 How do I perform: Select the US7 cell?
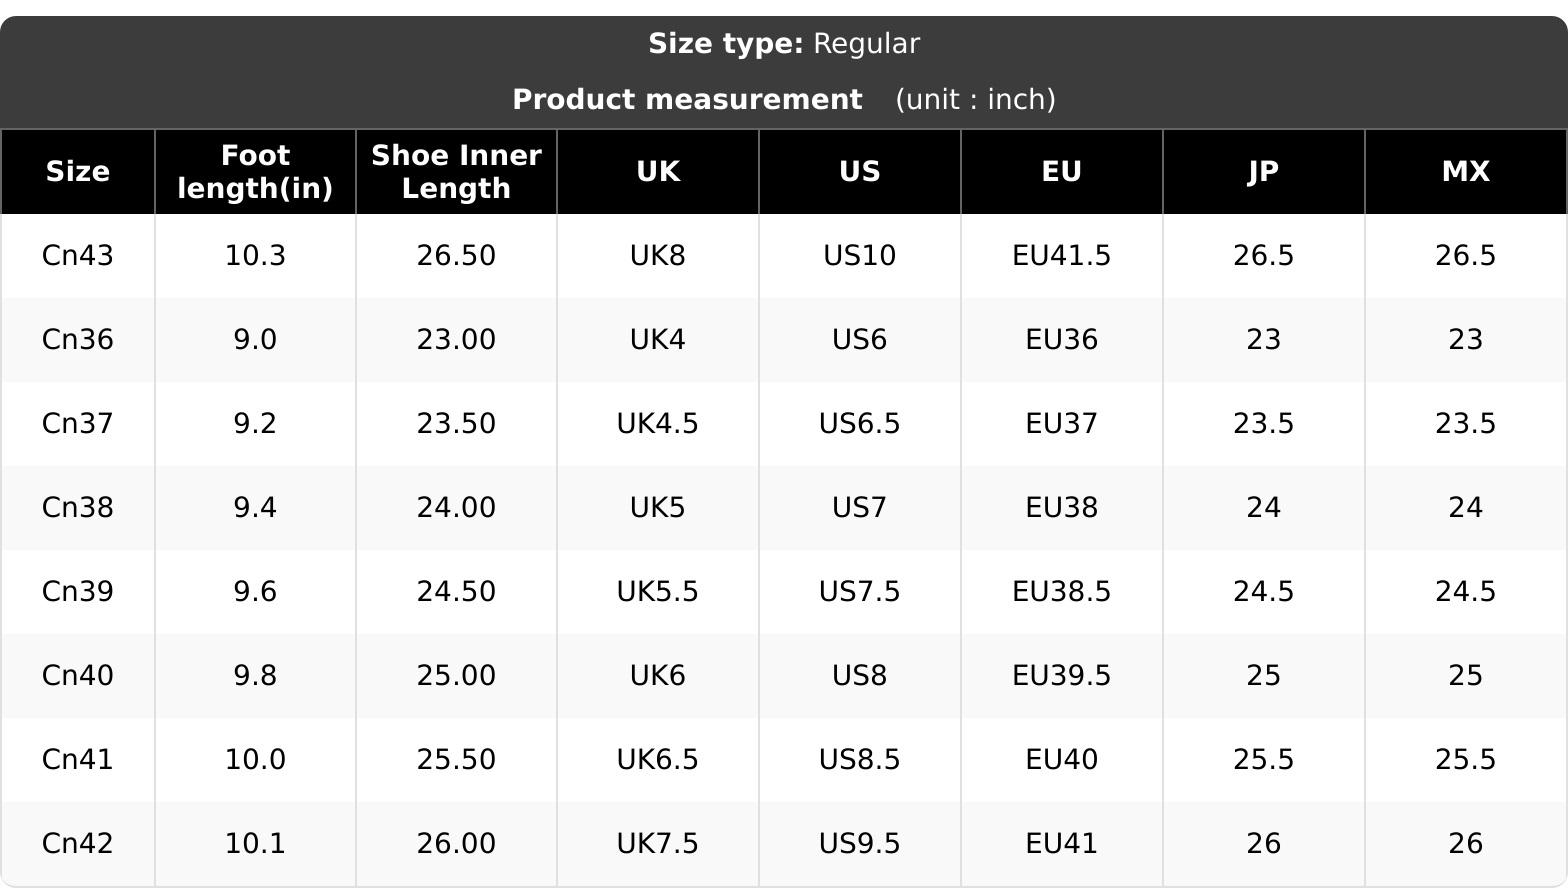[860, 507]
